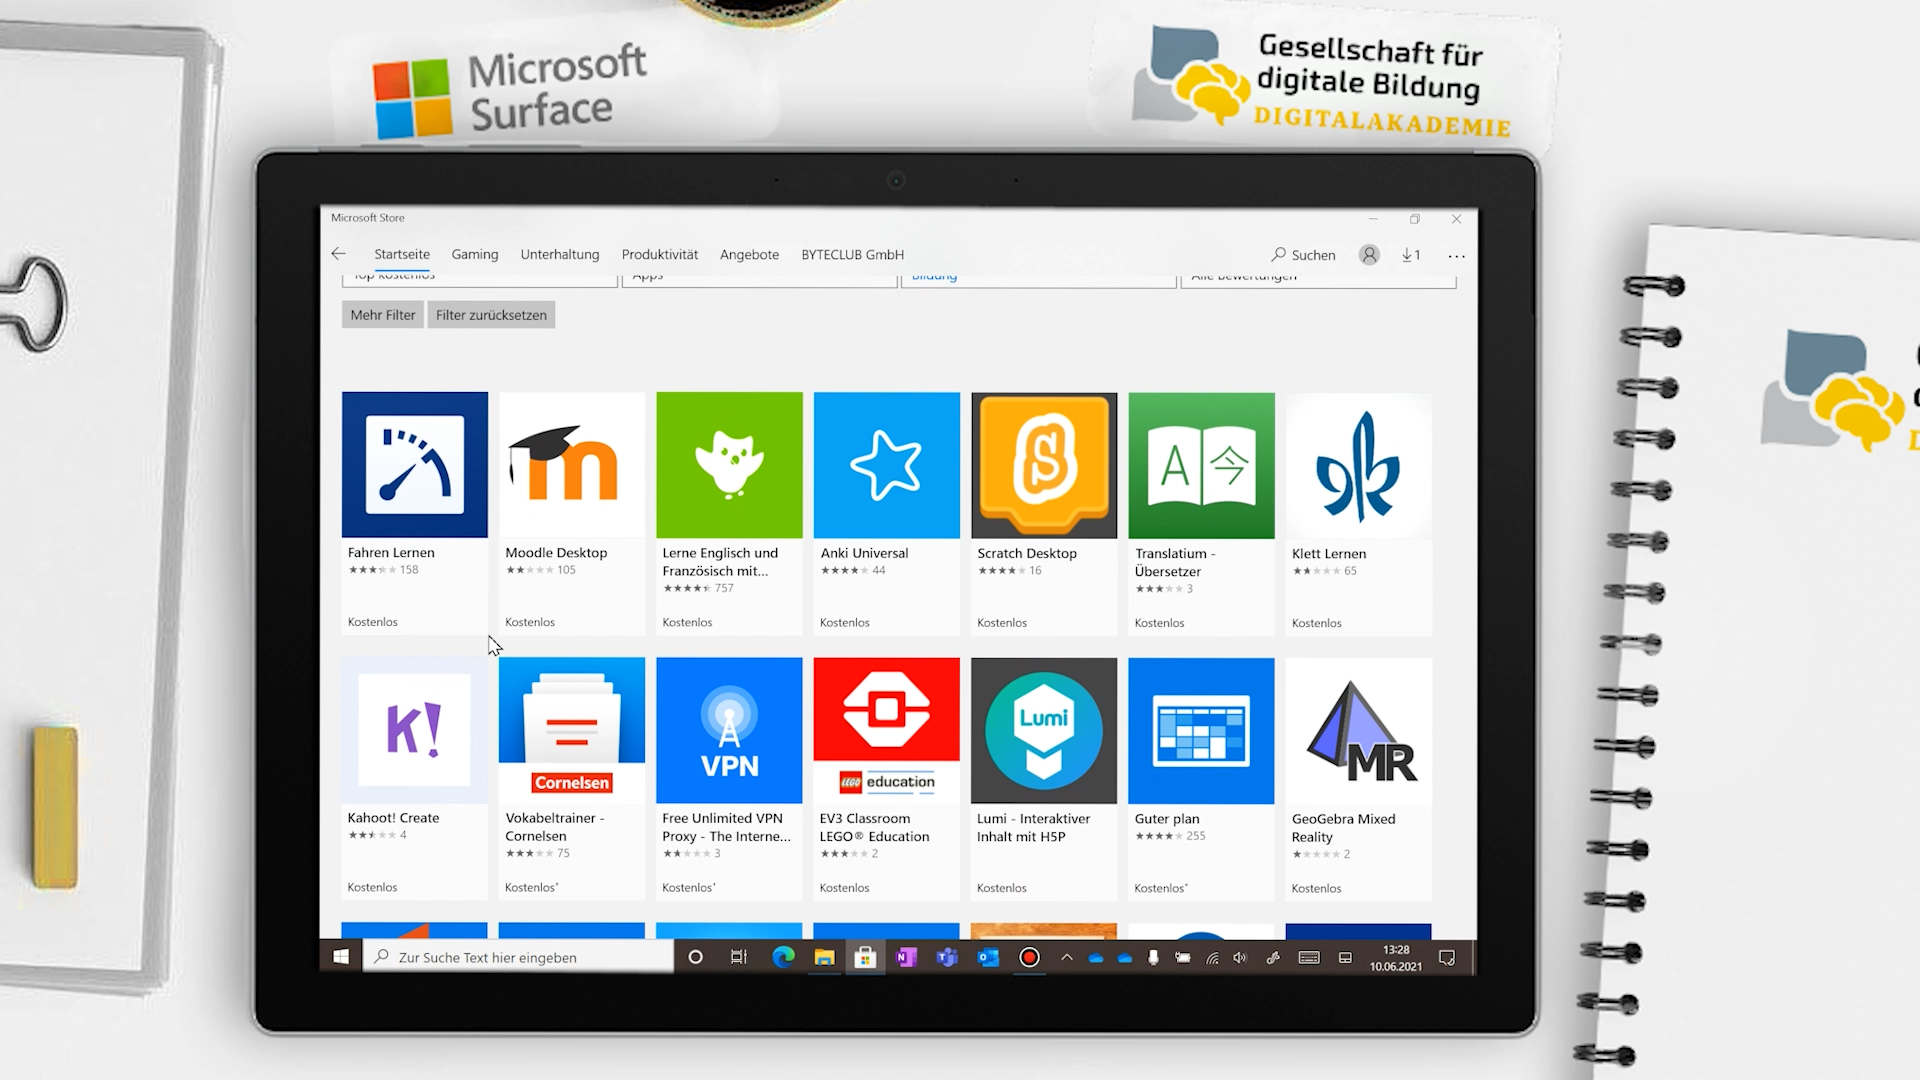Open the Scratch Desktop app tile
The width and height of the screenshot is (1920, 1080).
[x=1044, y=513]
